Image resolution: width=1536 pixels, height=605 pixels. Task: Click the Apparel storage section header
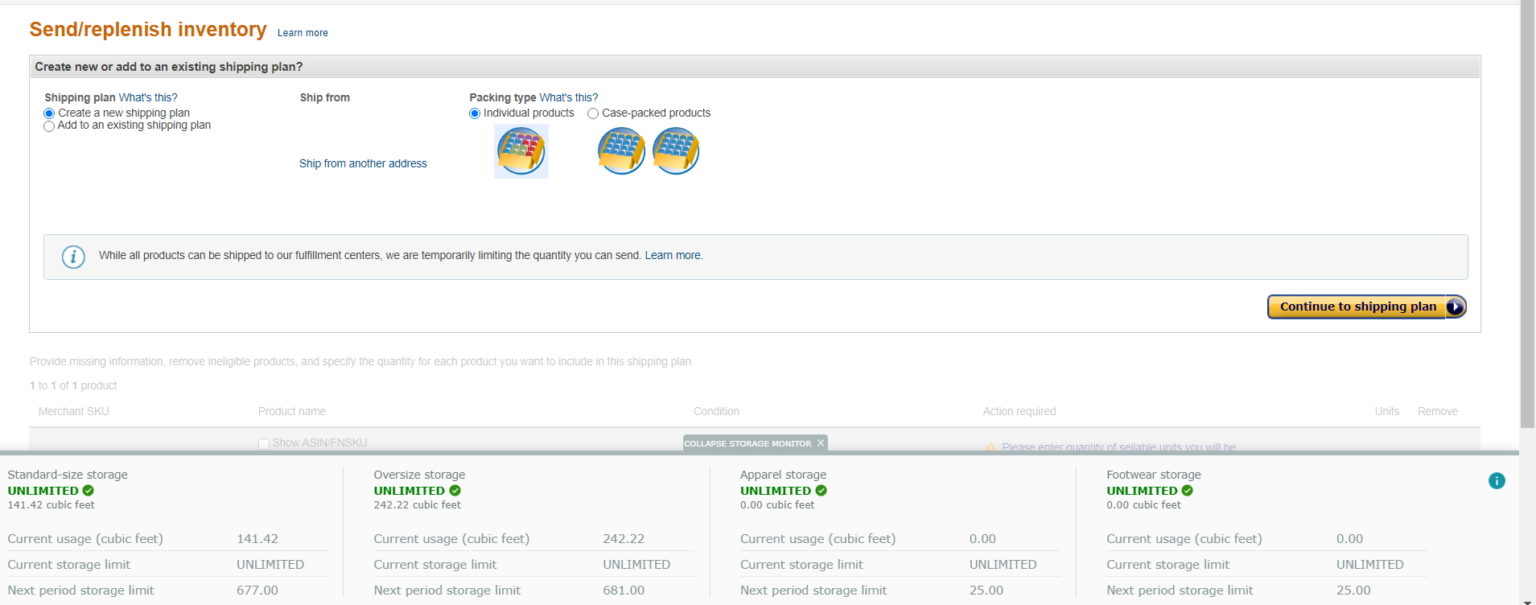point(783,474)
